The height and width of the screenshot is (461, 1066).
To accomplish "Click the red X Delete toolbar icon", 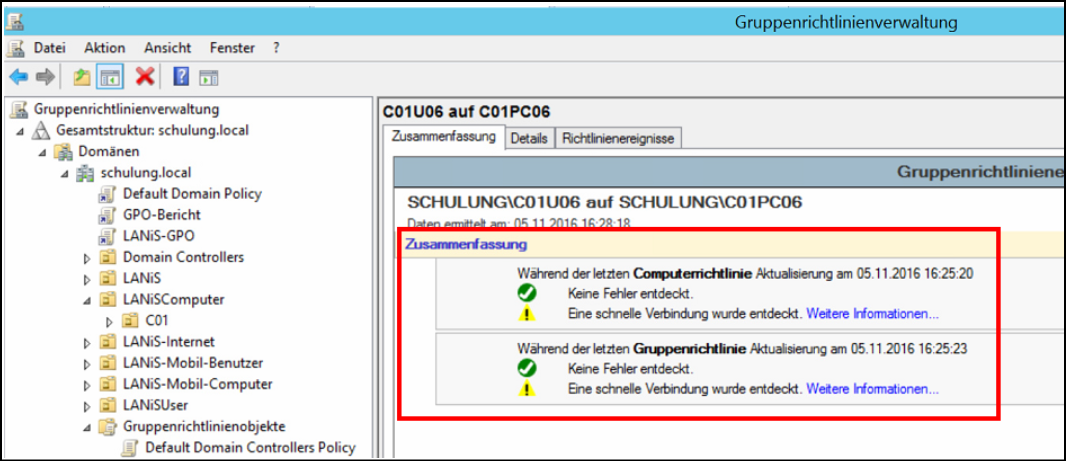I will 145,76.
